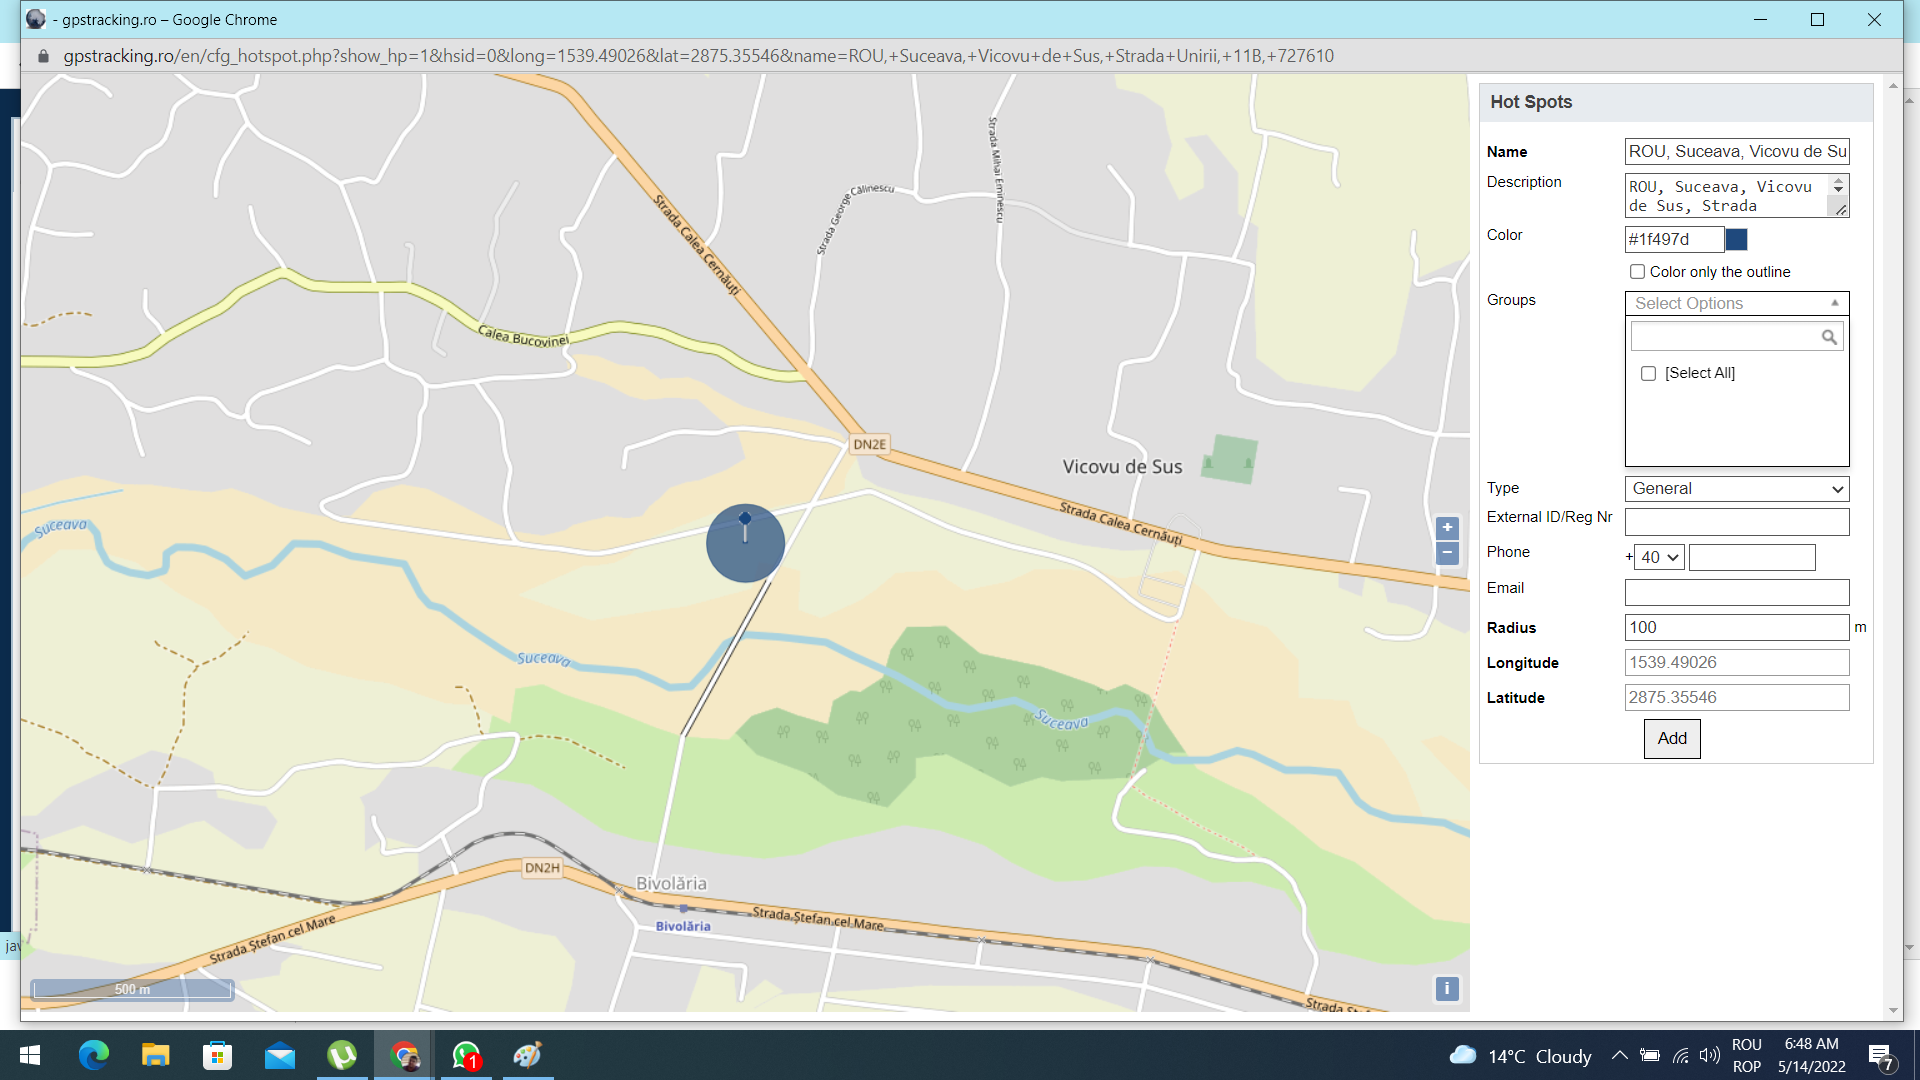The width and height of the screenshot is (1920, 1080).
Task: Click the map zoom in plus button
Action: (1447, 528)
